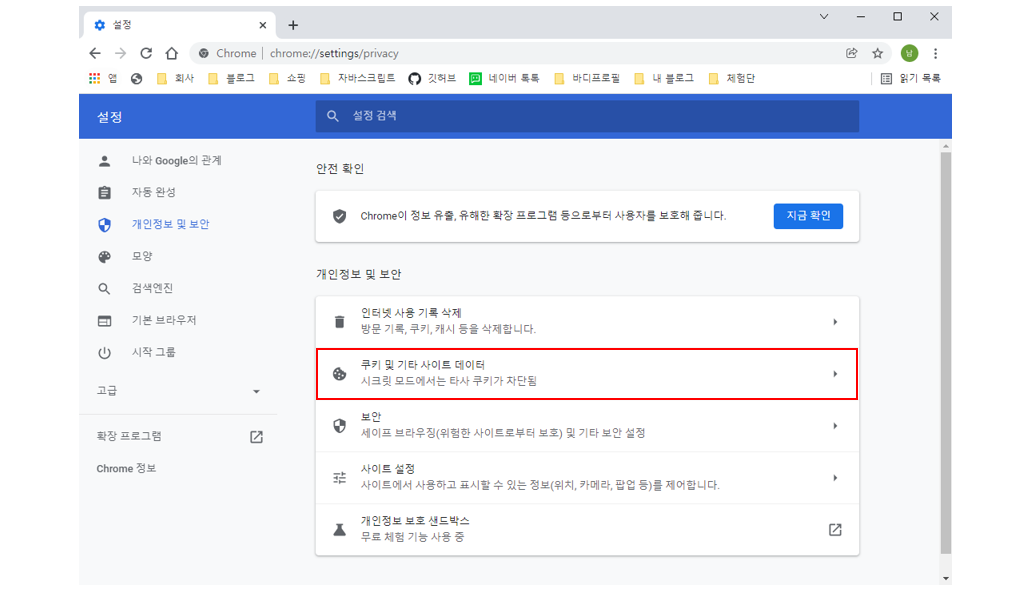Screen dimensions: 1033x596
Task: Open the new tab plus button
Action: [x=293, y=25]
